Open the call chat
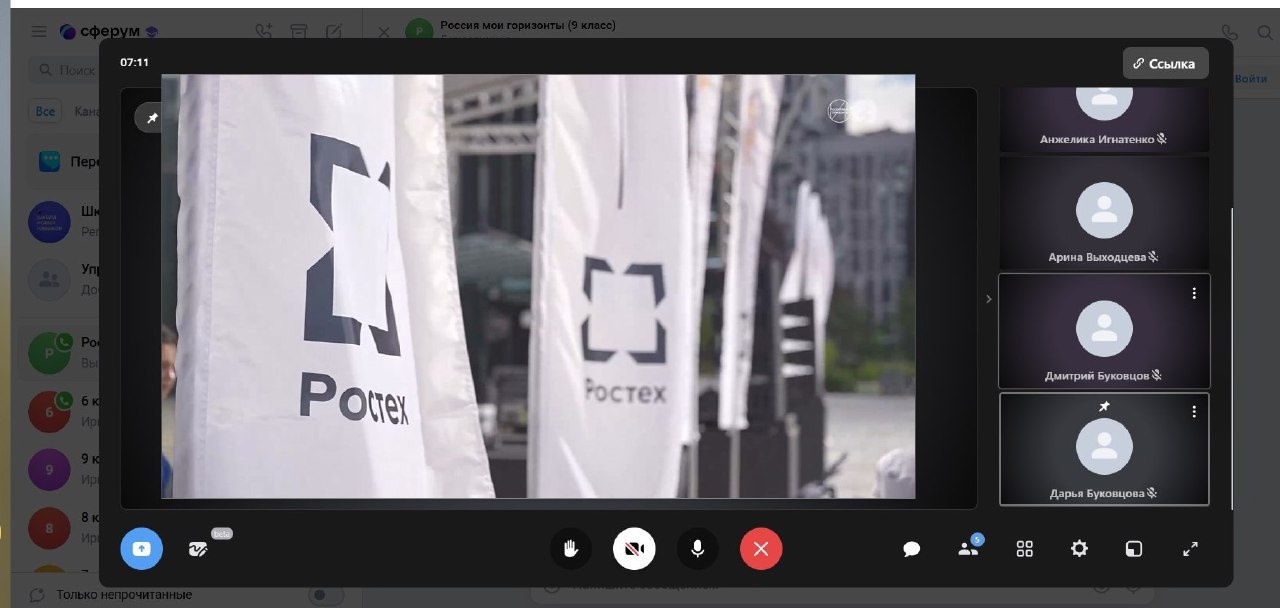The height and width of the screenshot is (608, 1280). pos(912,549)
